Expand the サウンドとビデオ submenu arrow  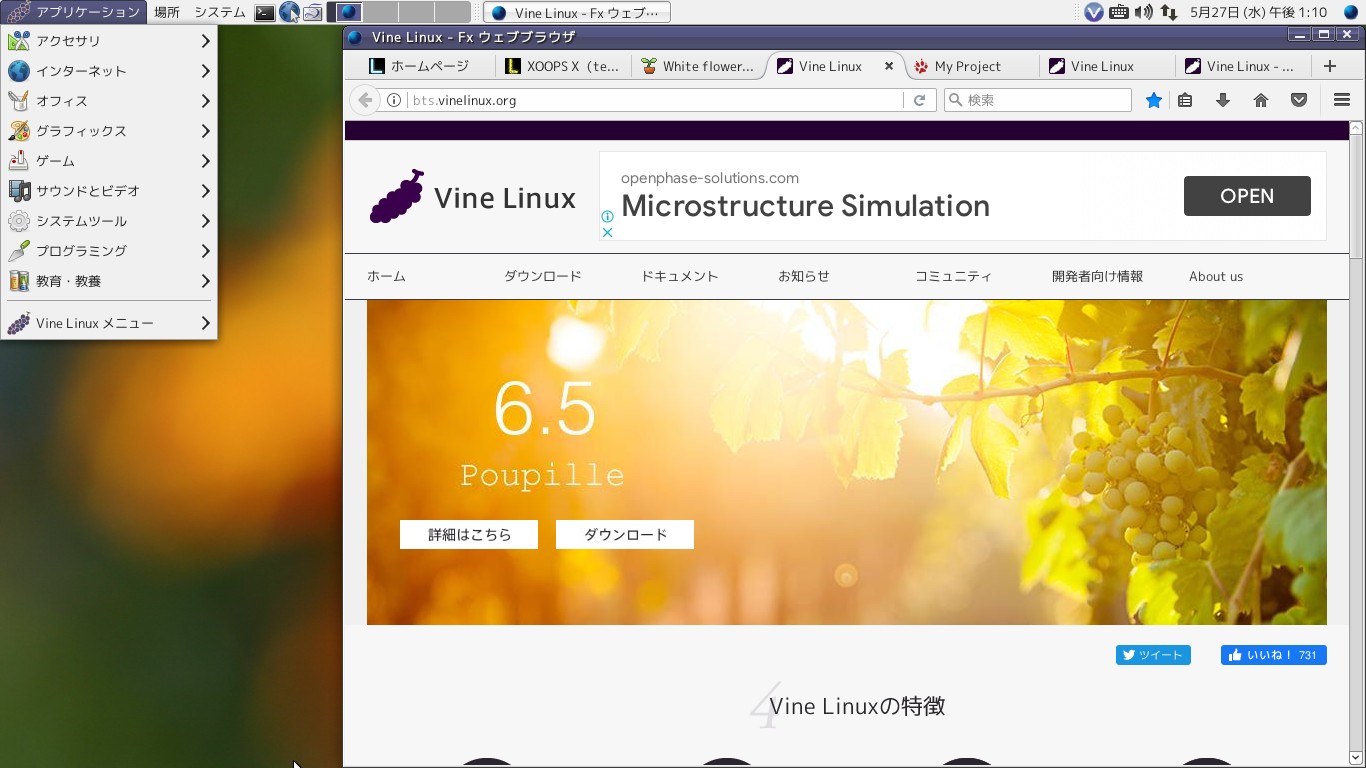205,191
